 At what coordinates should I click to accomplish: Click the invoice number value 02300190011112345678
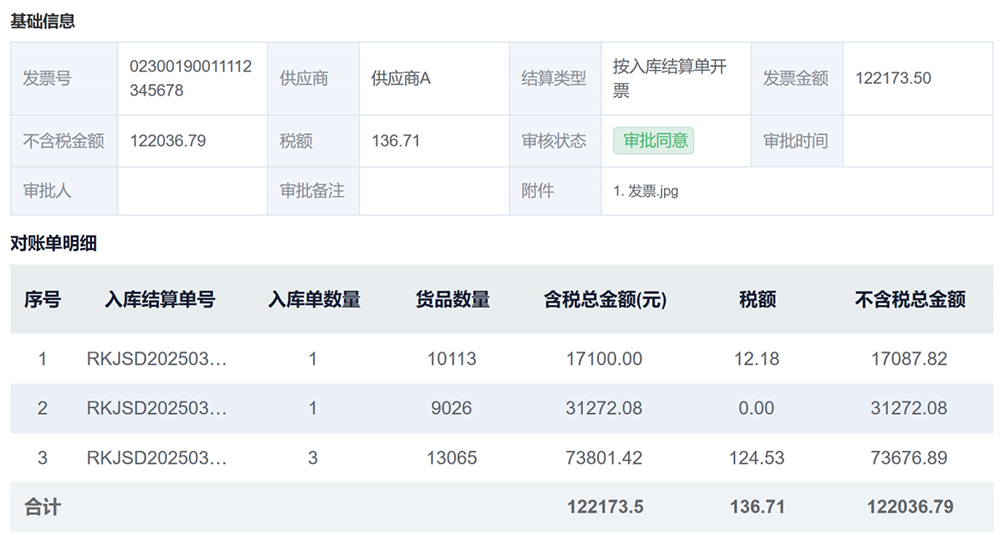coord(191,78)
